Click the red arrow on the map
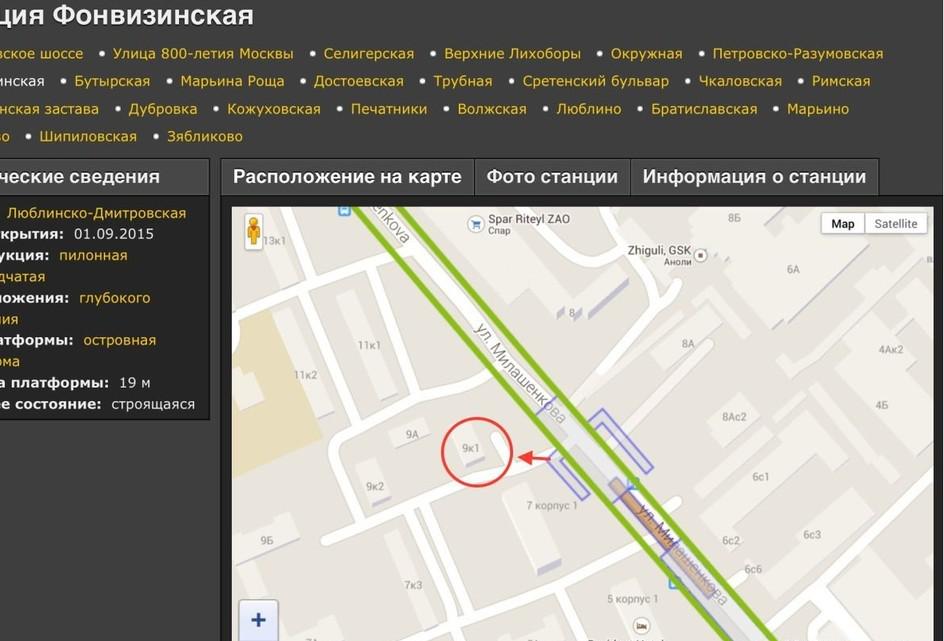This screenshot has height=641, width=944. pos(534,458)
